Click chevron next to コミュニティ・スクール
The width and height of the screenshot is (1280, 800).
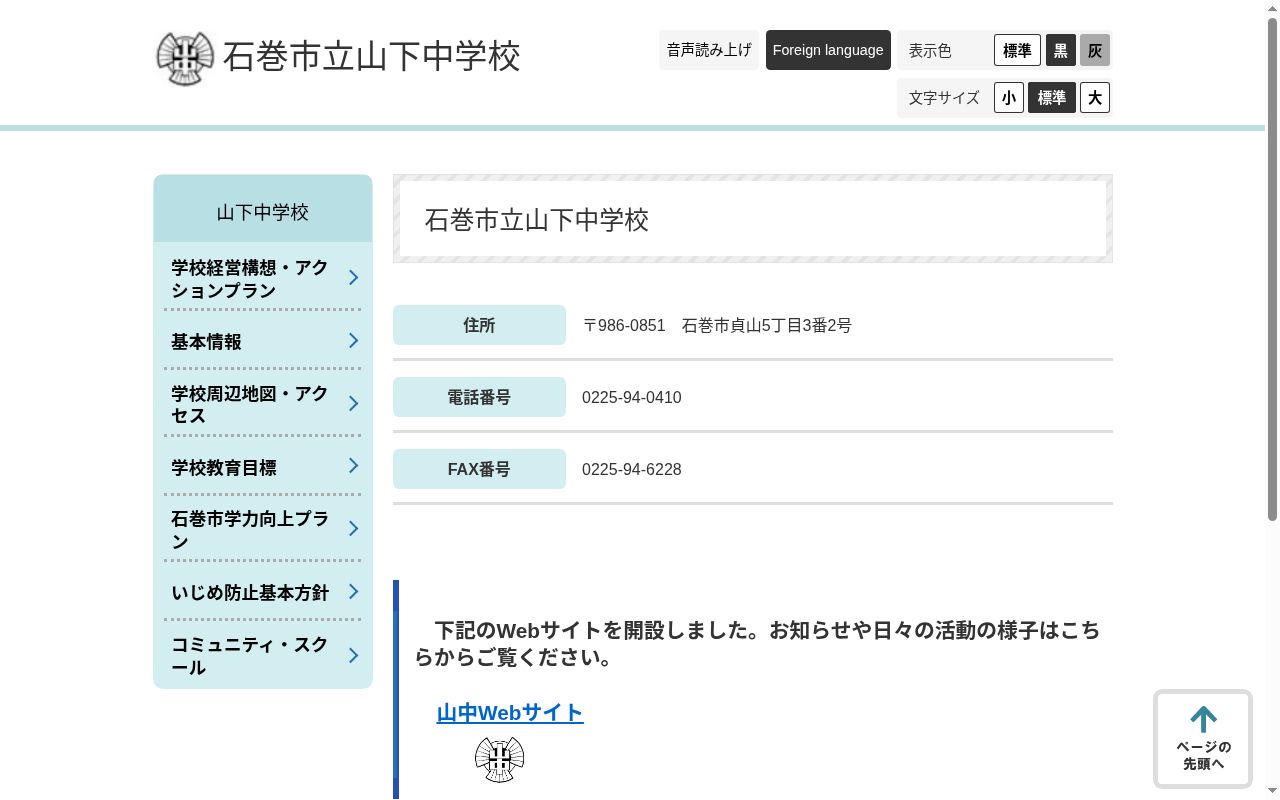point(353,655)
